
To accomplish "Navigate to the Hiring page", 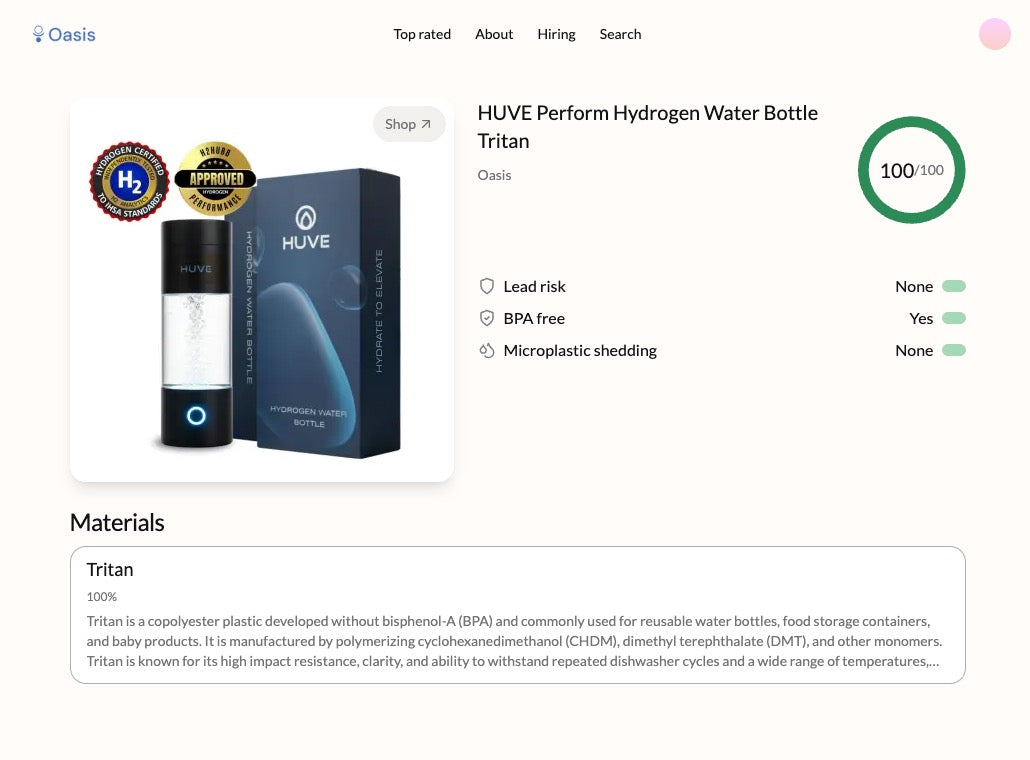I will coord(556,34).
